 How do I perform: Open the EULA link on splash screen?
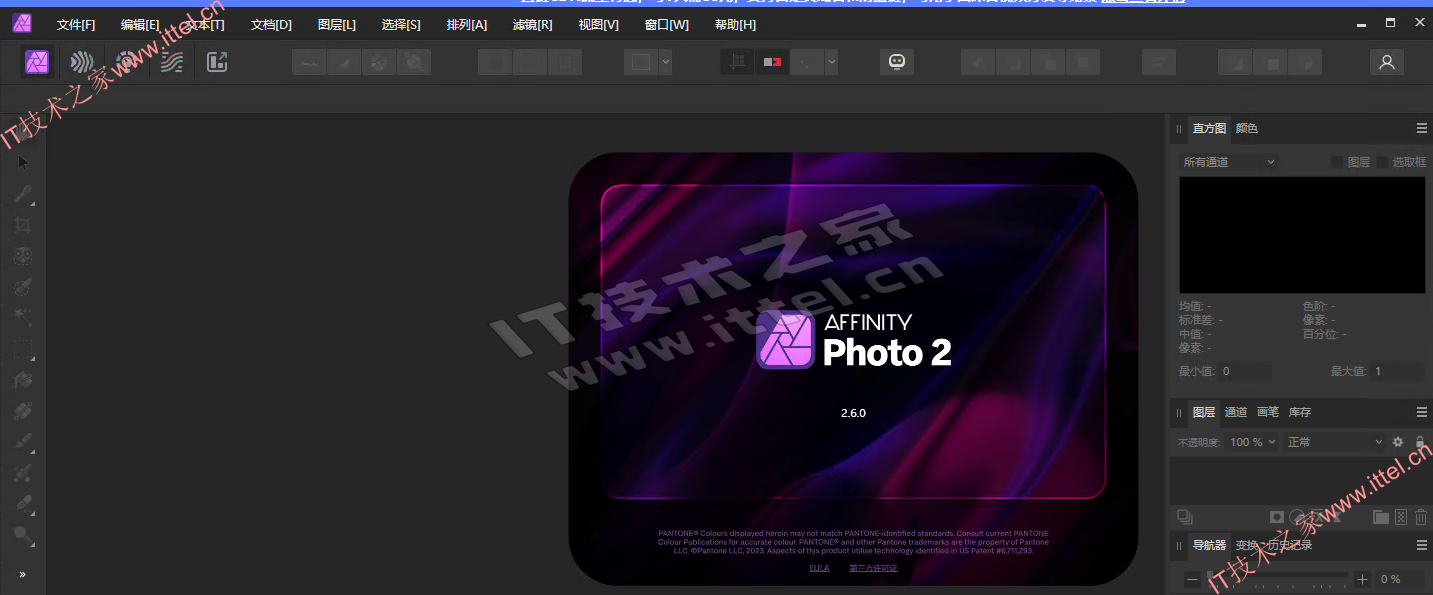tap(819, 568)
